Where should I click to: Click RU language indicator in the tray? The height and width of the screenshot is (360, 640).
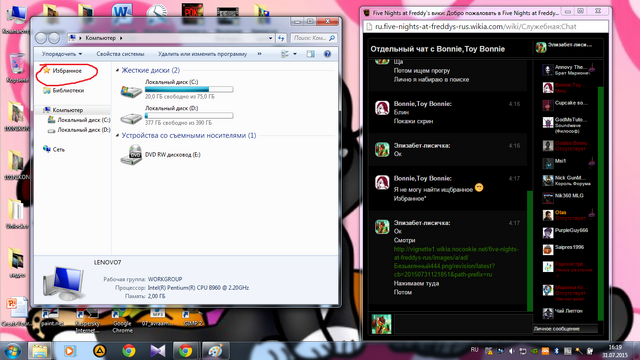click(474, 350)
